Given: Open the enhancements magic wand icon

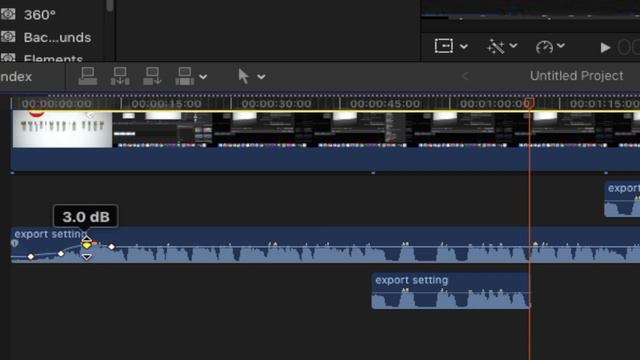Looking at the screenshot, I should coord(496,46).
